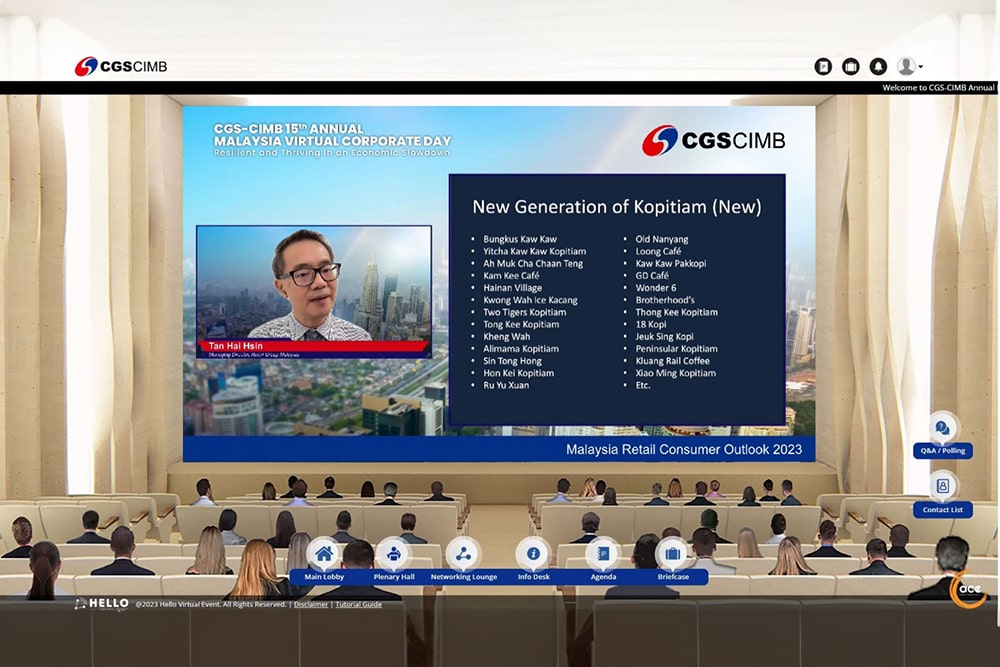Expand the profile dropdown arrow
Screen dimensions: 1000x667
[x=920, y=67]
